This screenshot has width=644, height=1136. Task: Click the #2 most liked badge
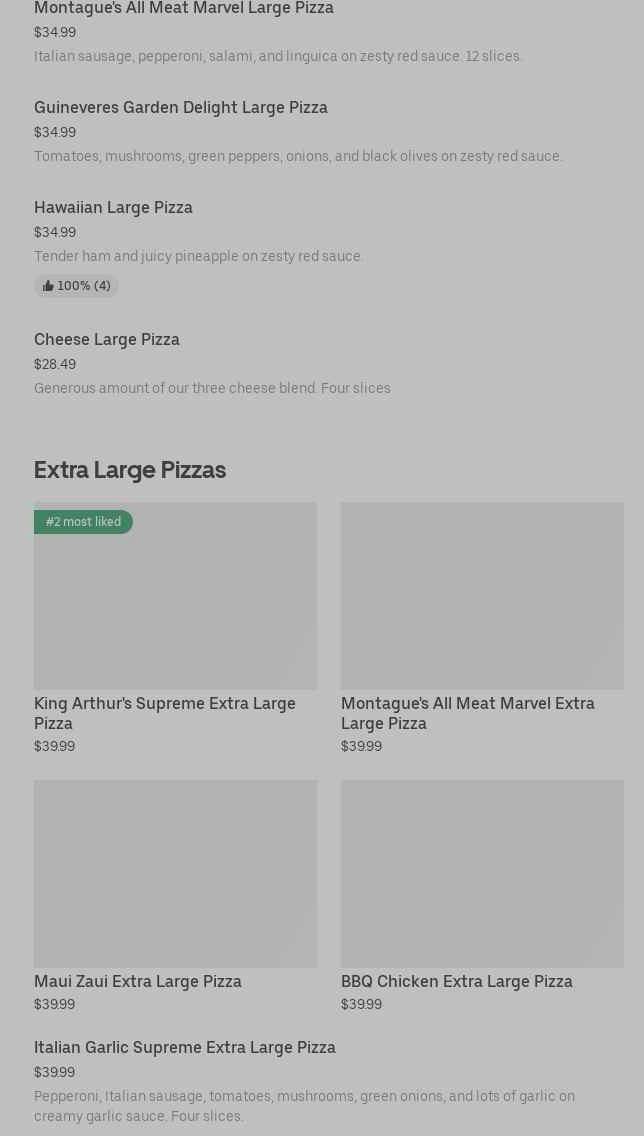(83, 522)
